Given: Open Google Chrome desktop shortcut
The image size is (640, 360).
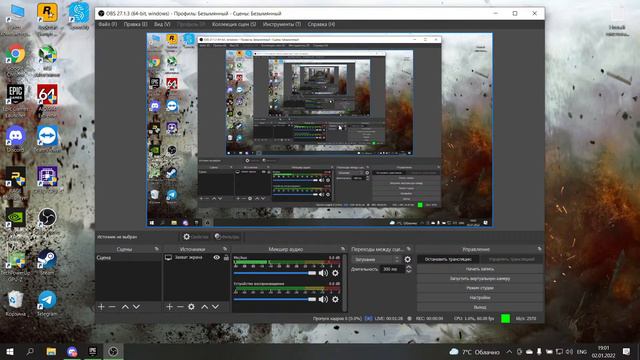Looking at the screenshot, I should 16,57.
